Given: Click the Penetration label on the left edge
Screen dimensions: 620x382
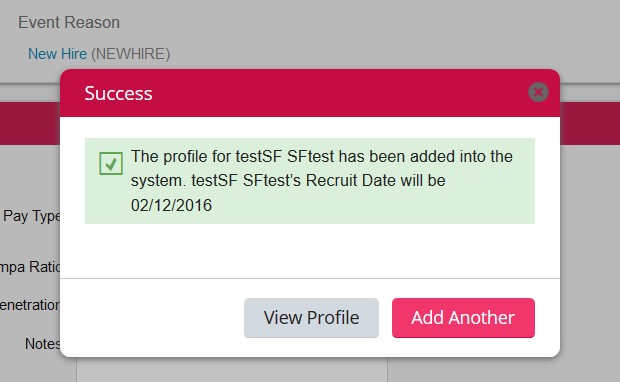Looking at the screenshot, I should click(30, 305).
